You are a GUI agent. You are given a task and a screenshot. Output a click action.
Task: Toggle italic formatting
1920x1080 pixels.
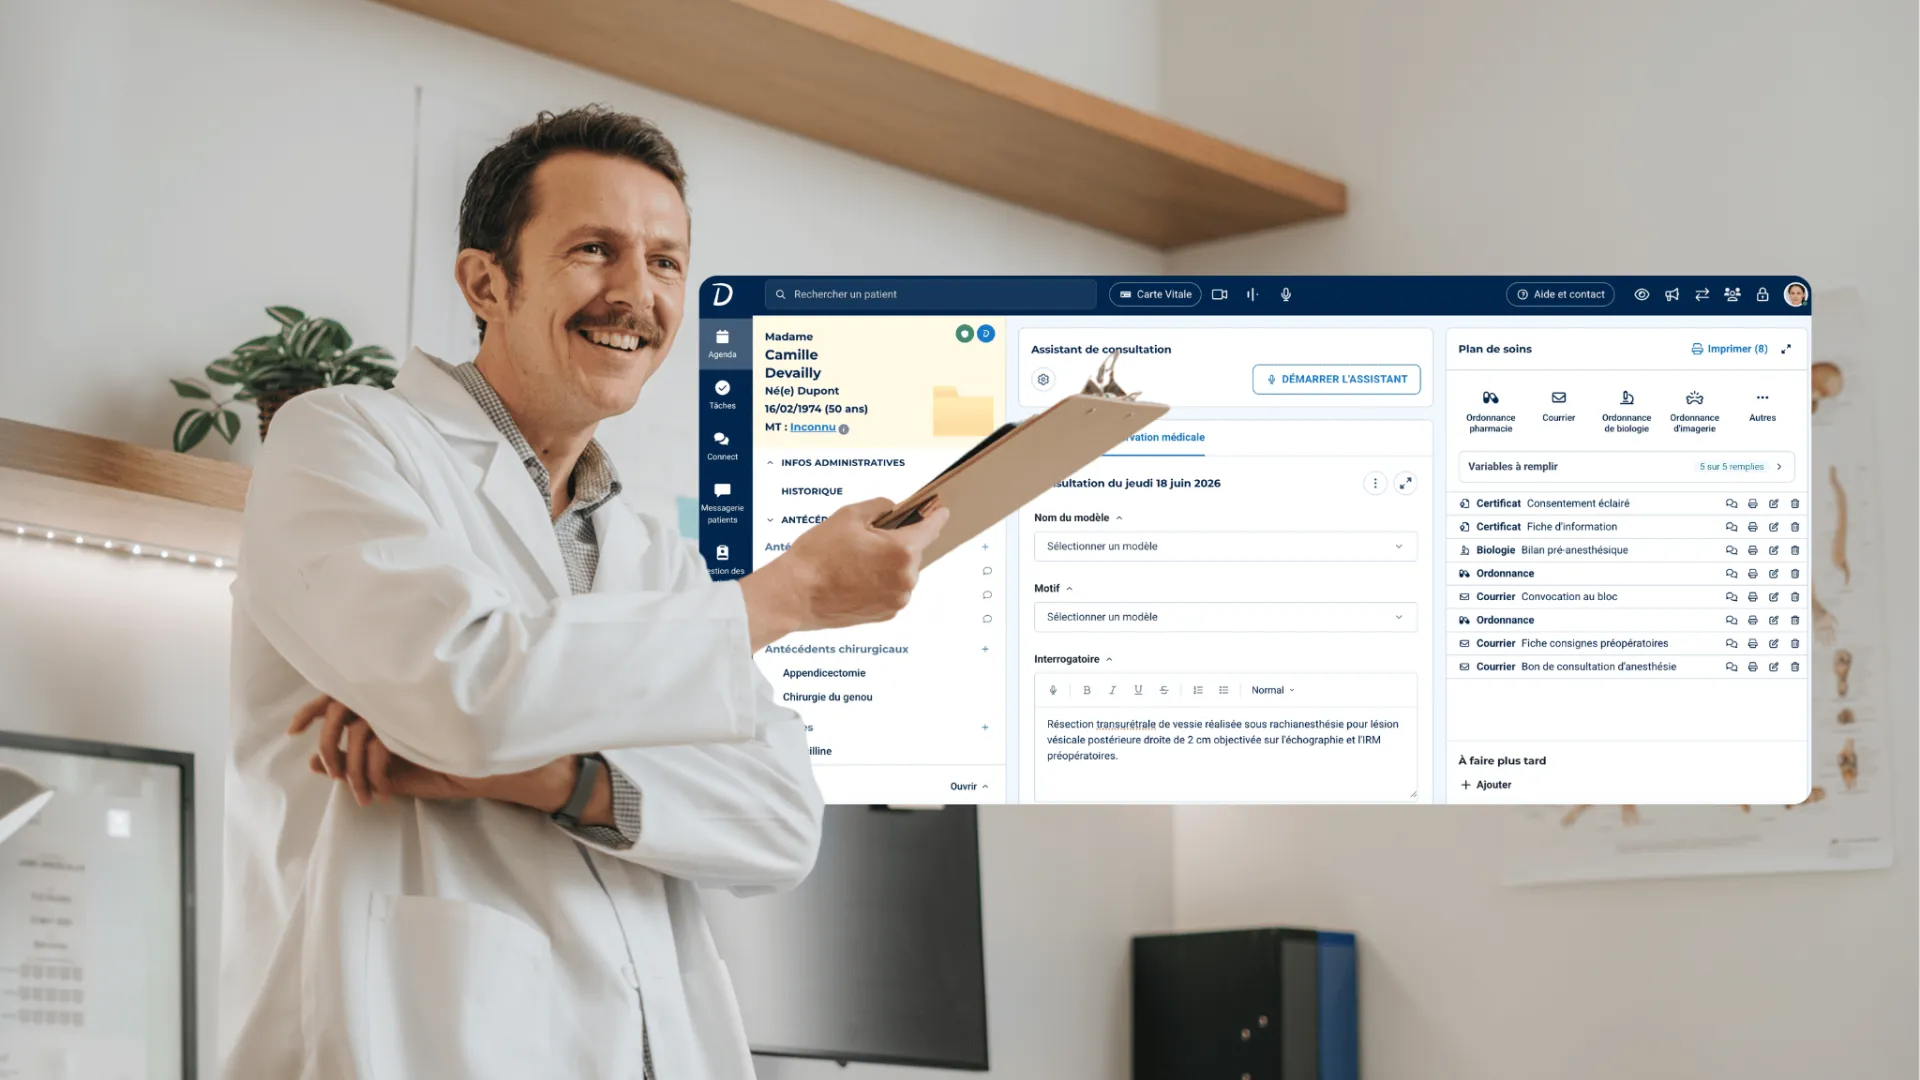coord(1112,690)
